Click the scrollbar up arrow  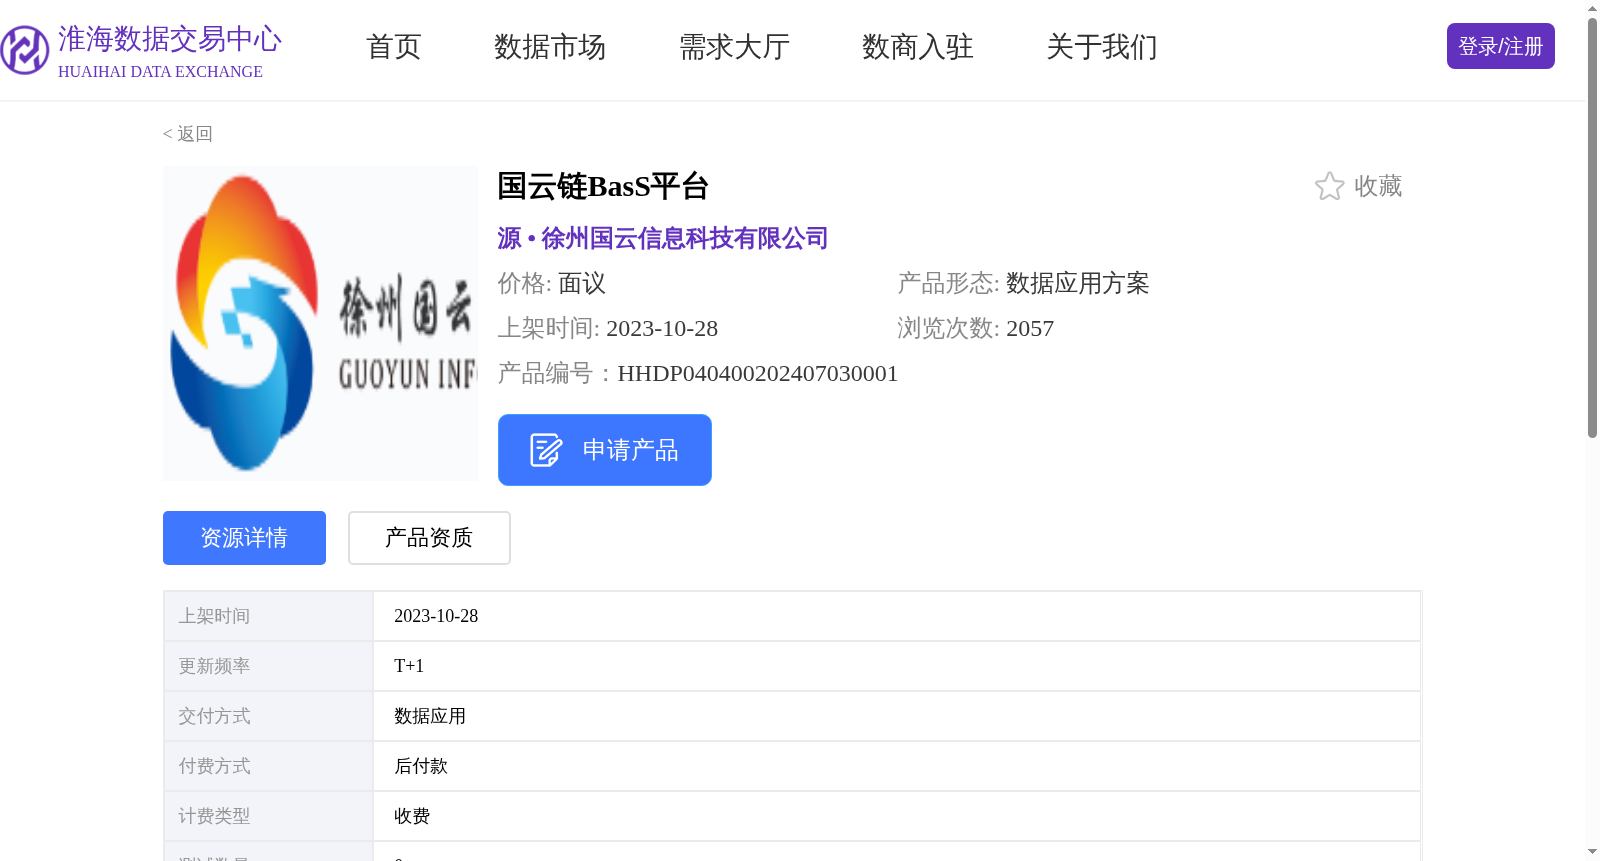click(x=1593, y=8)
